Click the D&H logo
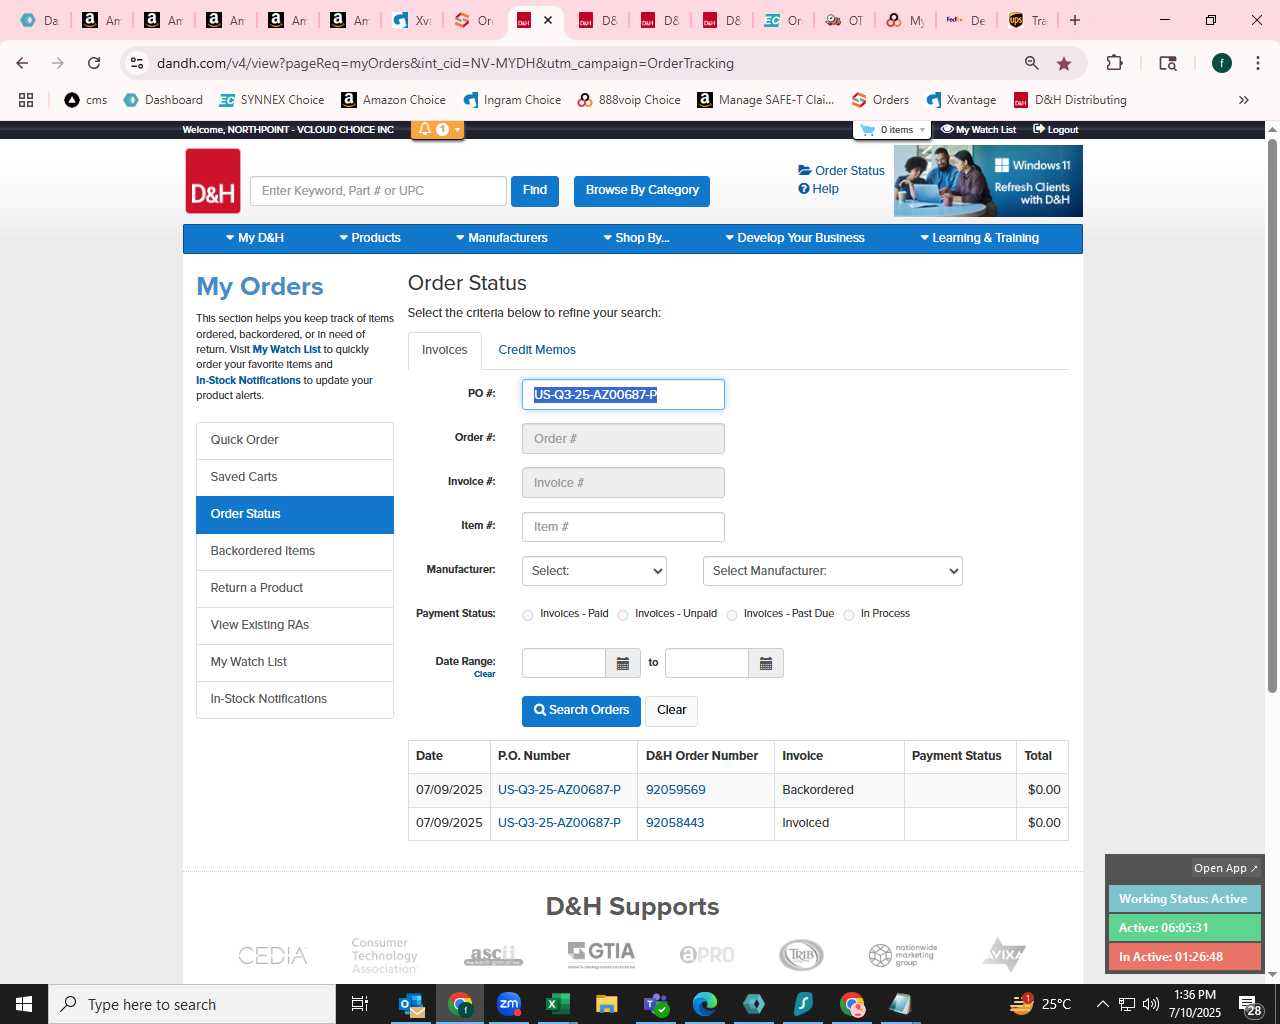This screenshot has width=1280, height=1024. (213, 181)
